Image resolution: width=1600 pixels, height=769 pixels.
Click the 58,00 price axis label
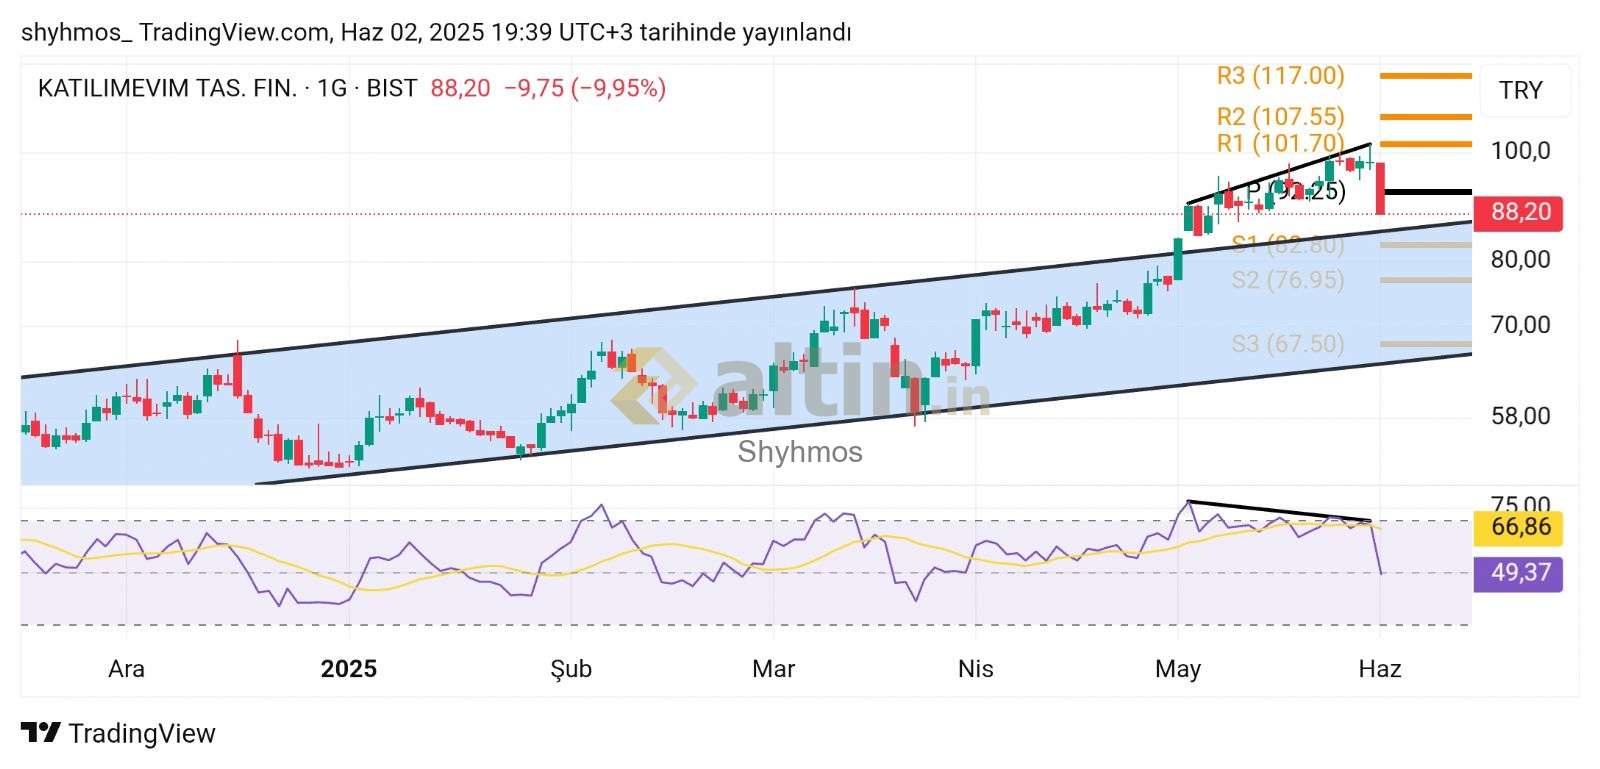[x=1520, y=416]
